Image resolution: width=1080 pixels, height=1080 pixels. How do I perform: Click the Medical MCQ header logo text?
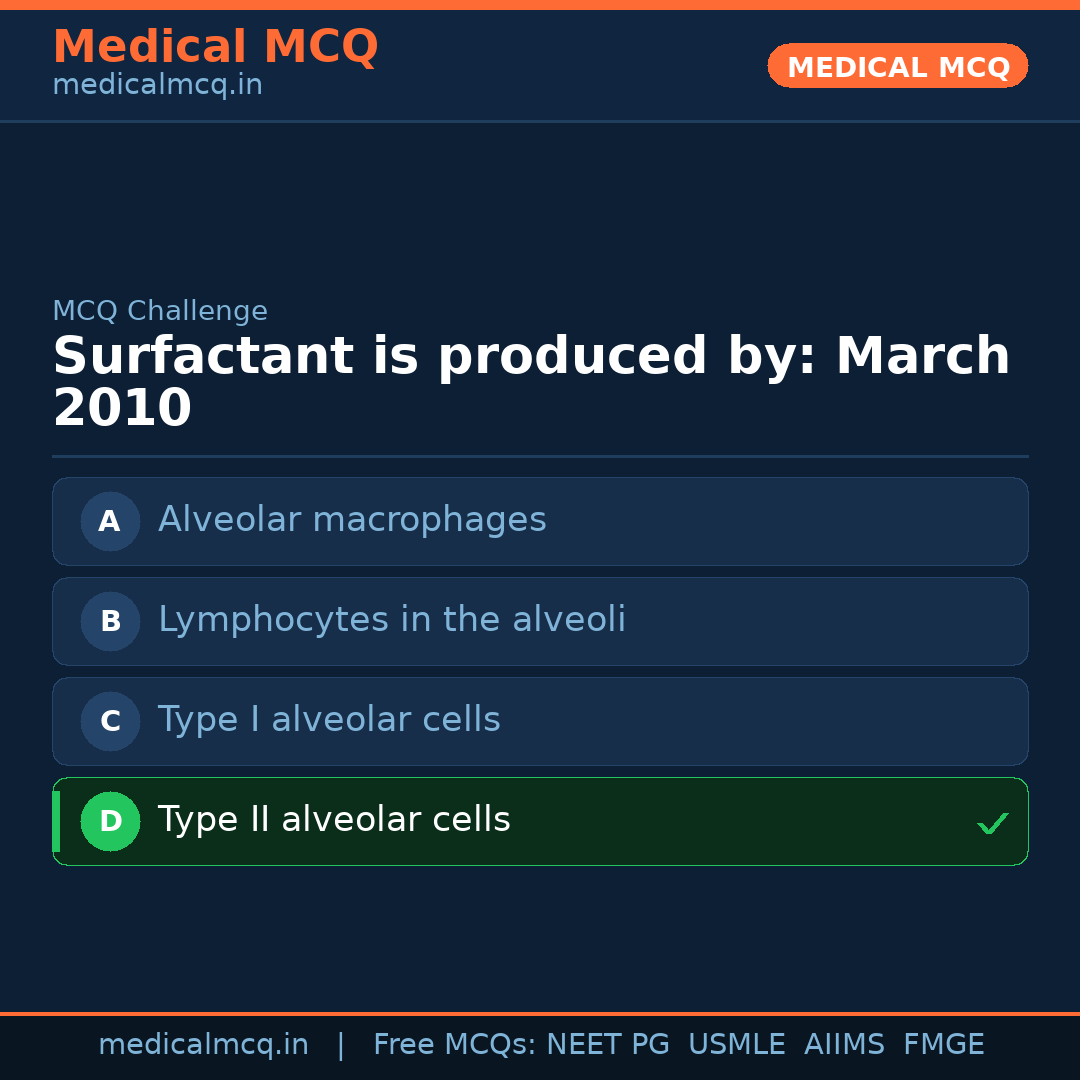pyautogui.click(x=215, y=46)
